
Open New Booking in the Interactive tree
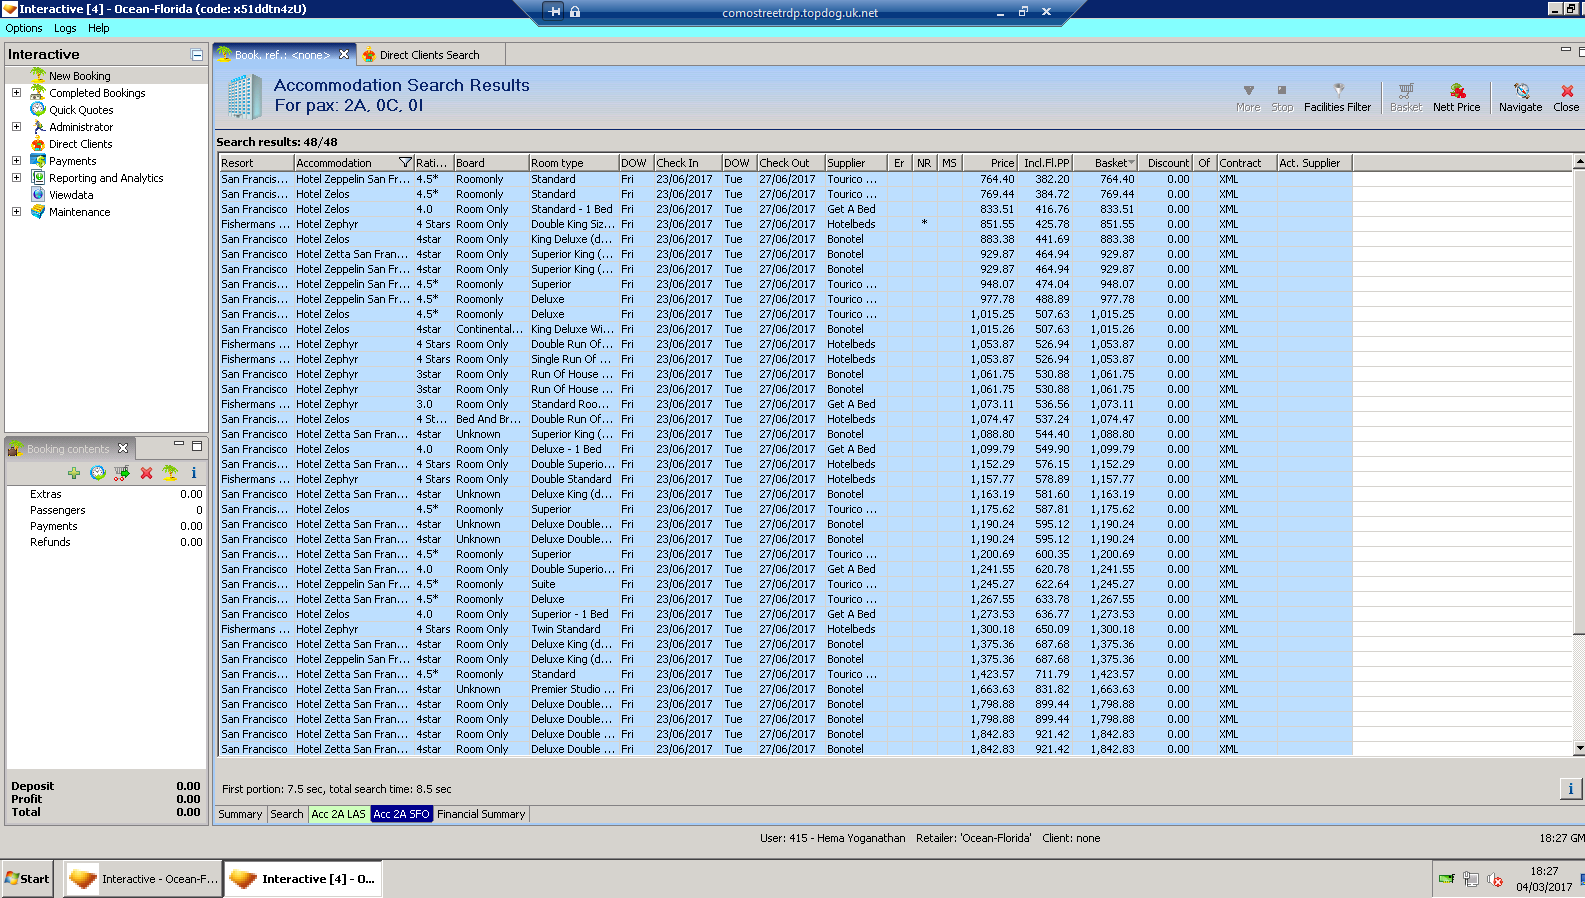[x=80, y=76]
